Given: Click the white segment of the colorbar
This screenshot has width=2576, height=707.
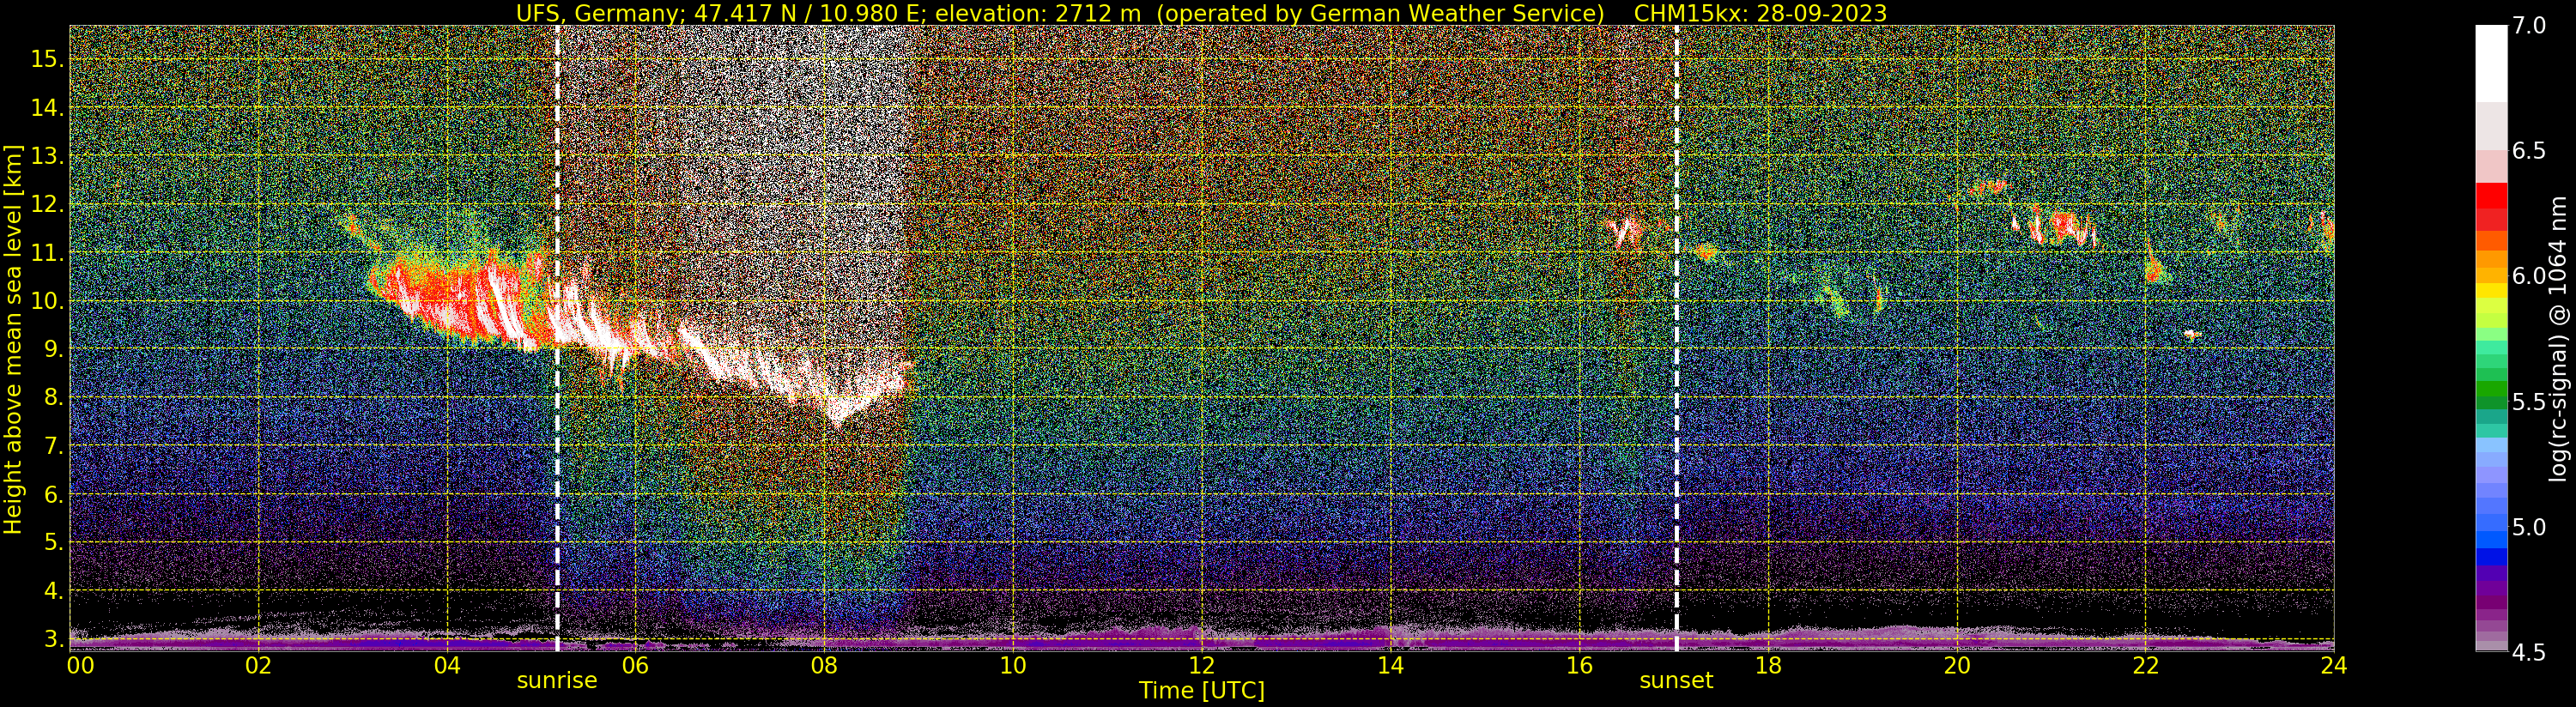Looking at the screenshot, I should tap(2491, 63).
